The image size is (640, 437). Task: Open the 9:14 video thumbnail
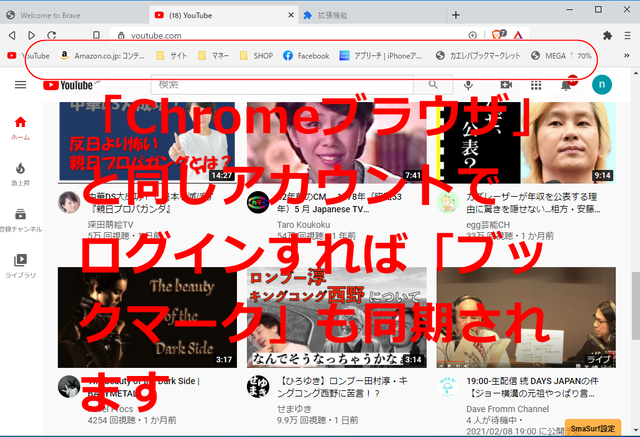point(526,142)
